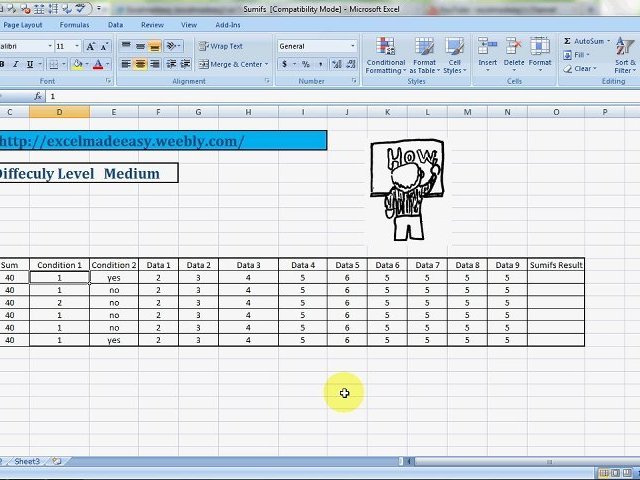Open Merge & Center dropdown arrow
Image resolution: width=640 pixels, height=480 pixels.
click(267, 64)
